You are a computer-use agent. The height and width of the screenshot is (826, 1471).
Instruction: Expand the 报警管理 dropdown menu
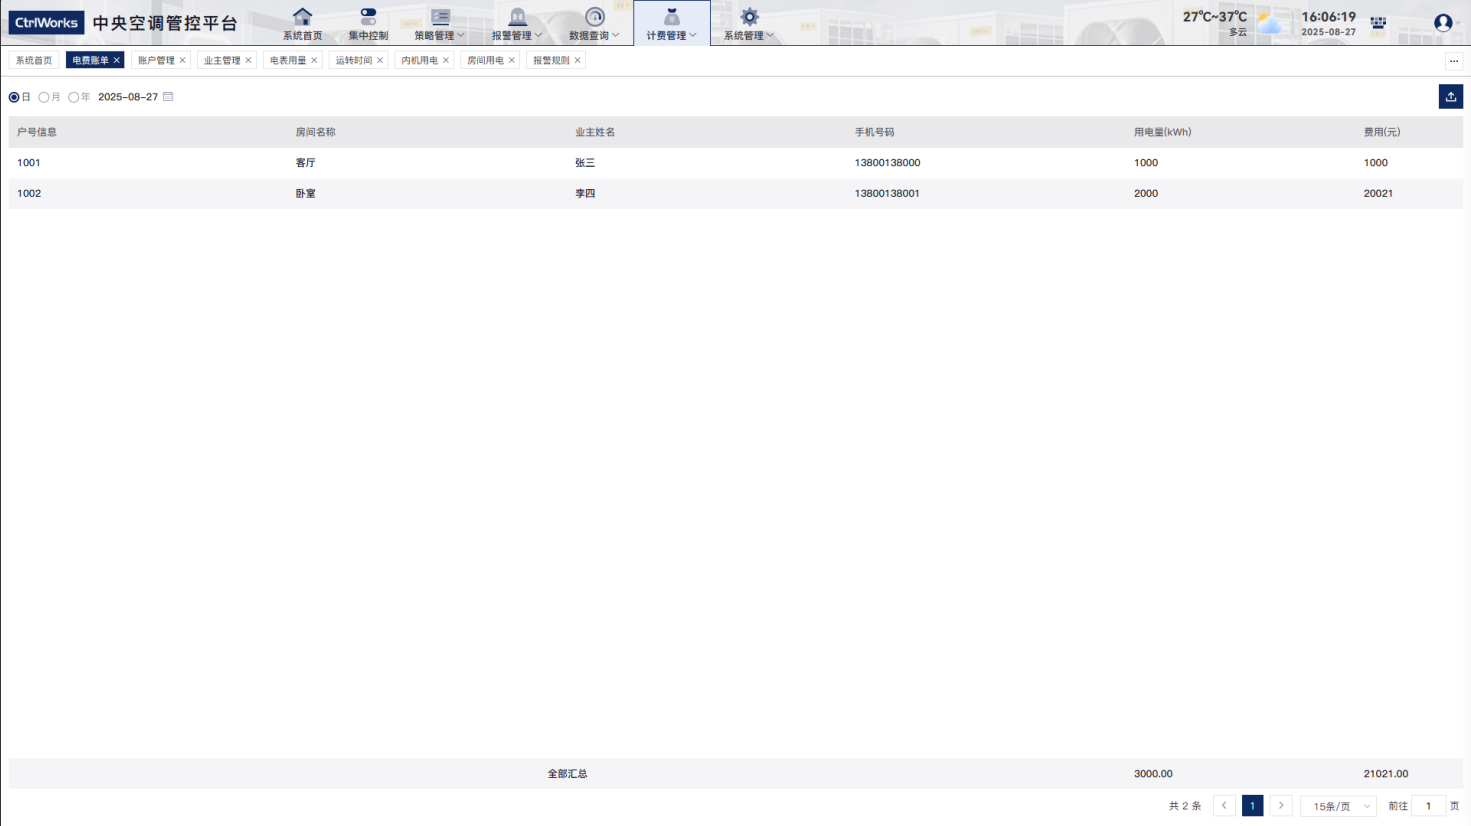point(517,24)
